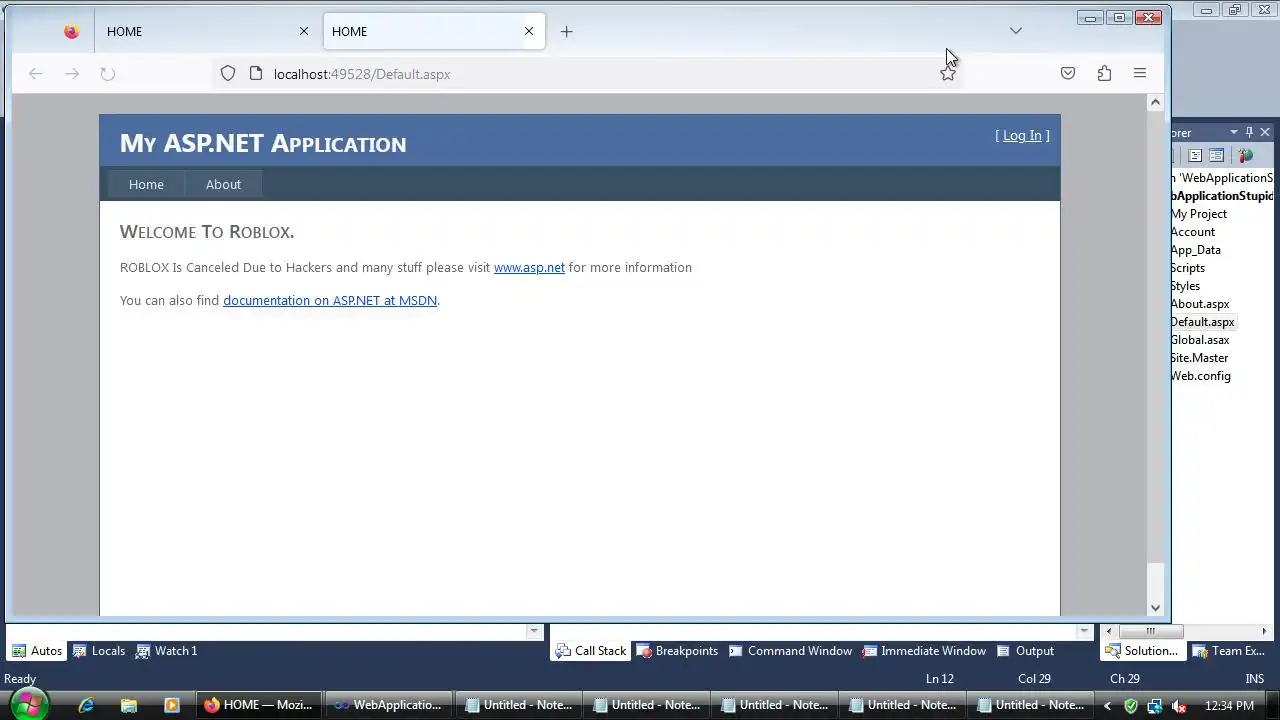The image size is (1280, 720).
Task: Launch Windows Media Player from quick launch
Action: pyautogui.click(x=171, y=705)
